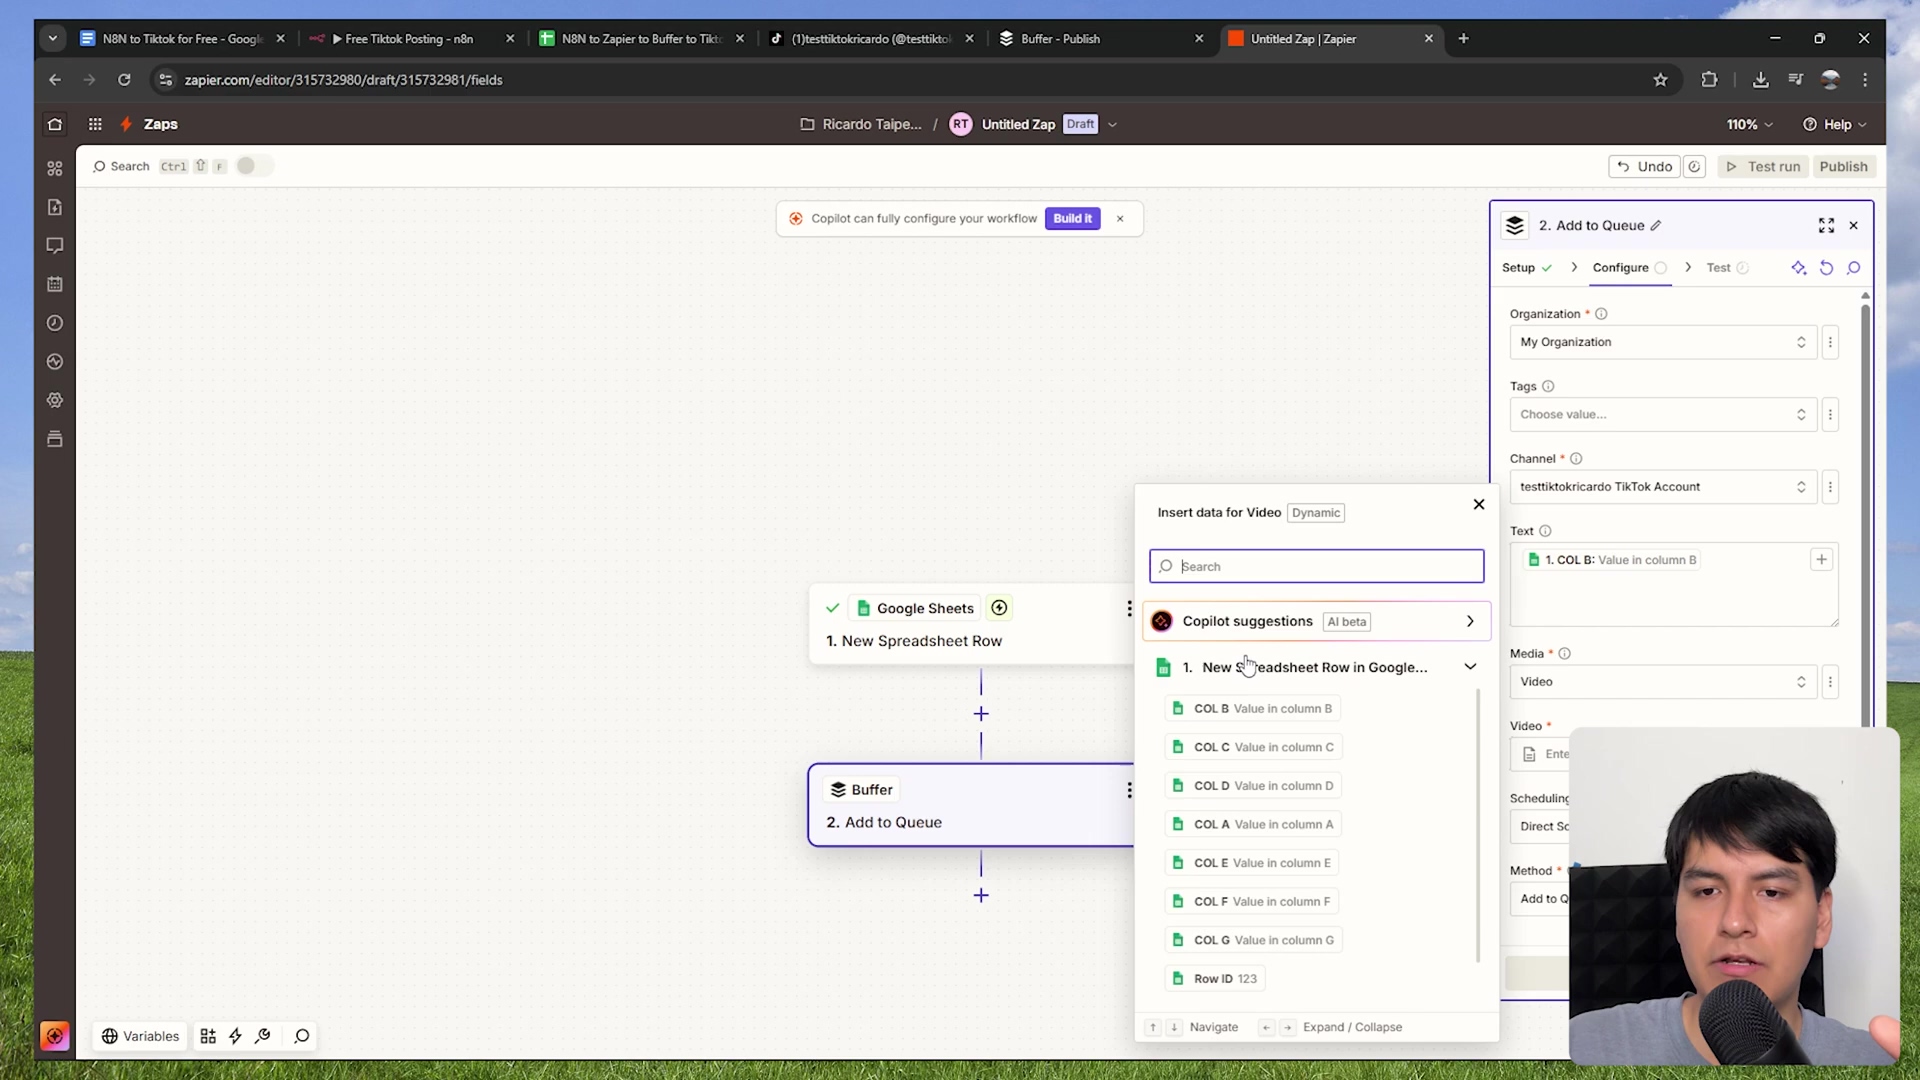Click the Test run button
Image resolution: width=1920 pixels, height=1080 pixels.
tap(1763, 166)
